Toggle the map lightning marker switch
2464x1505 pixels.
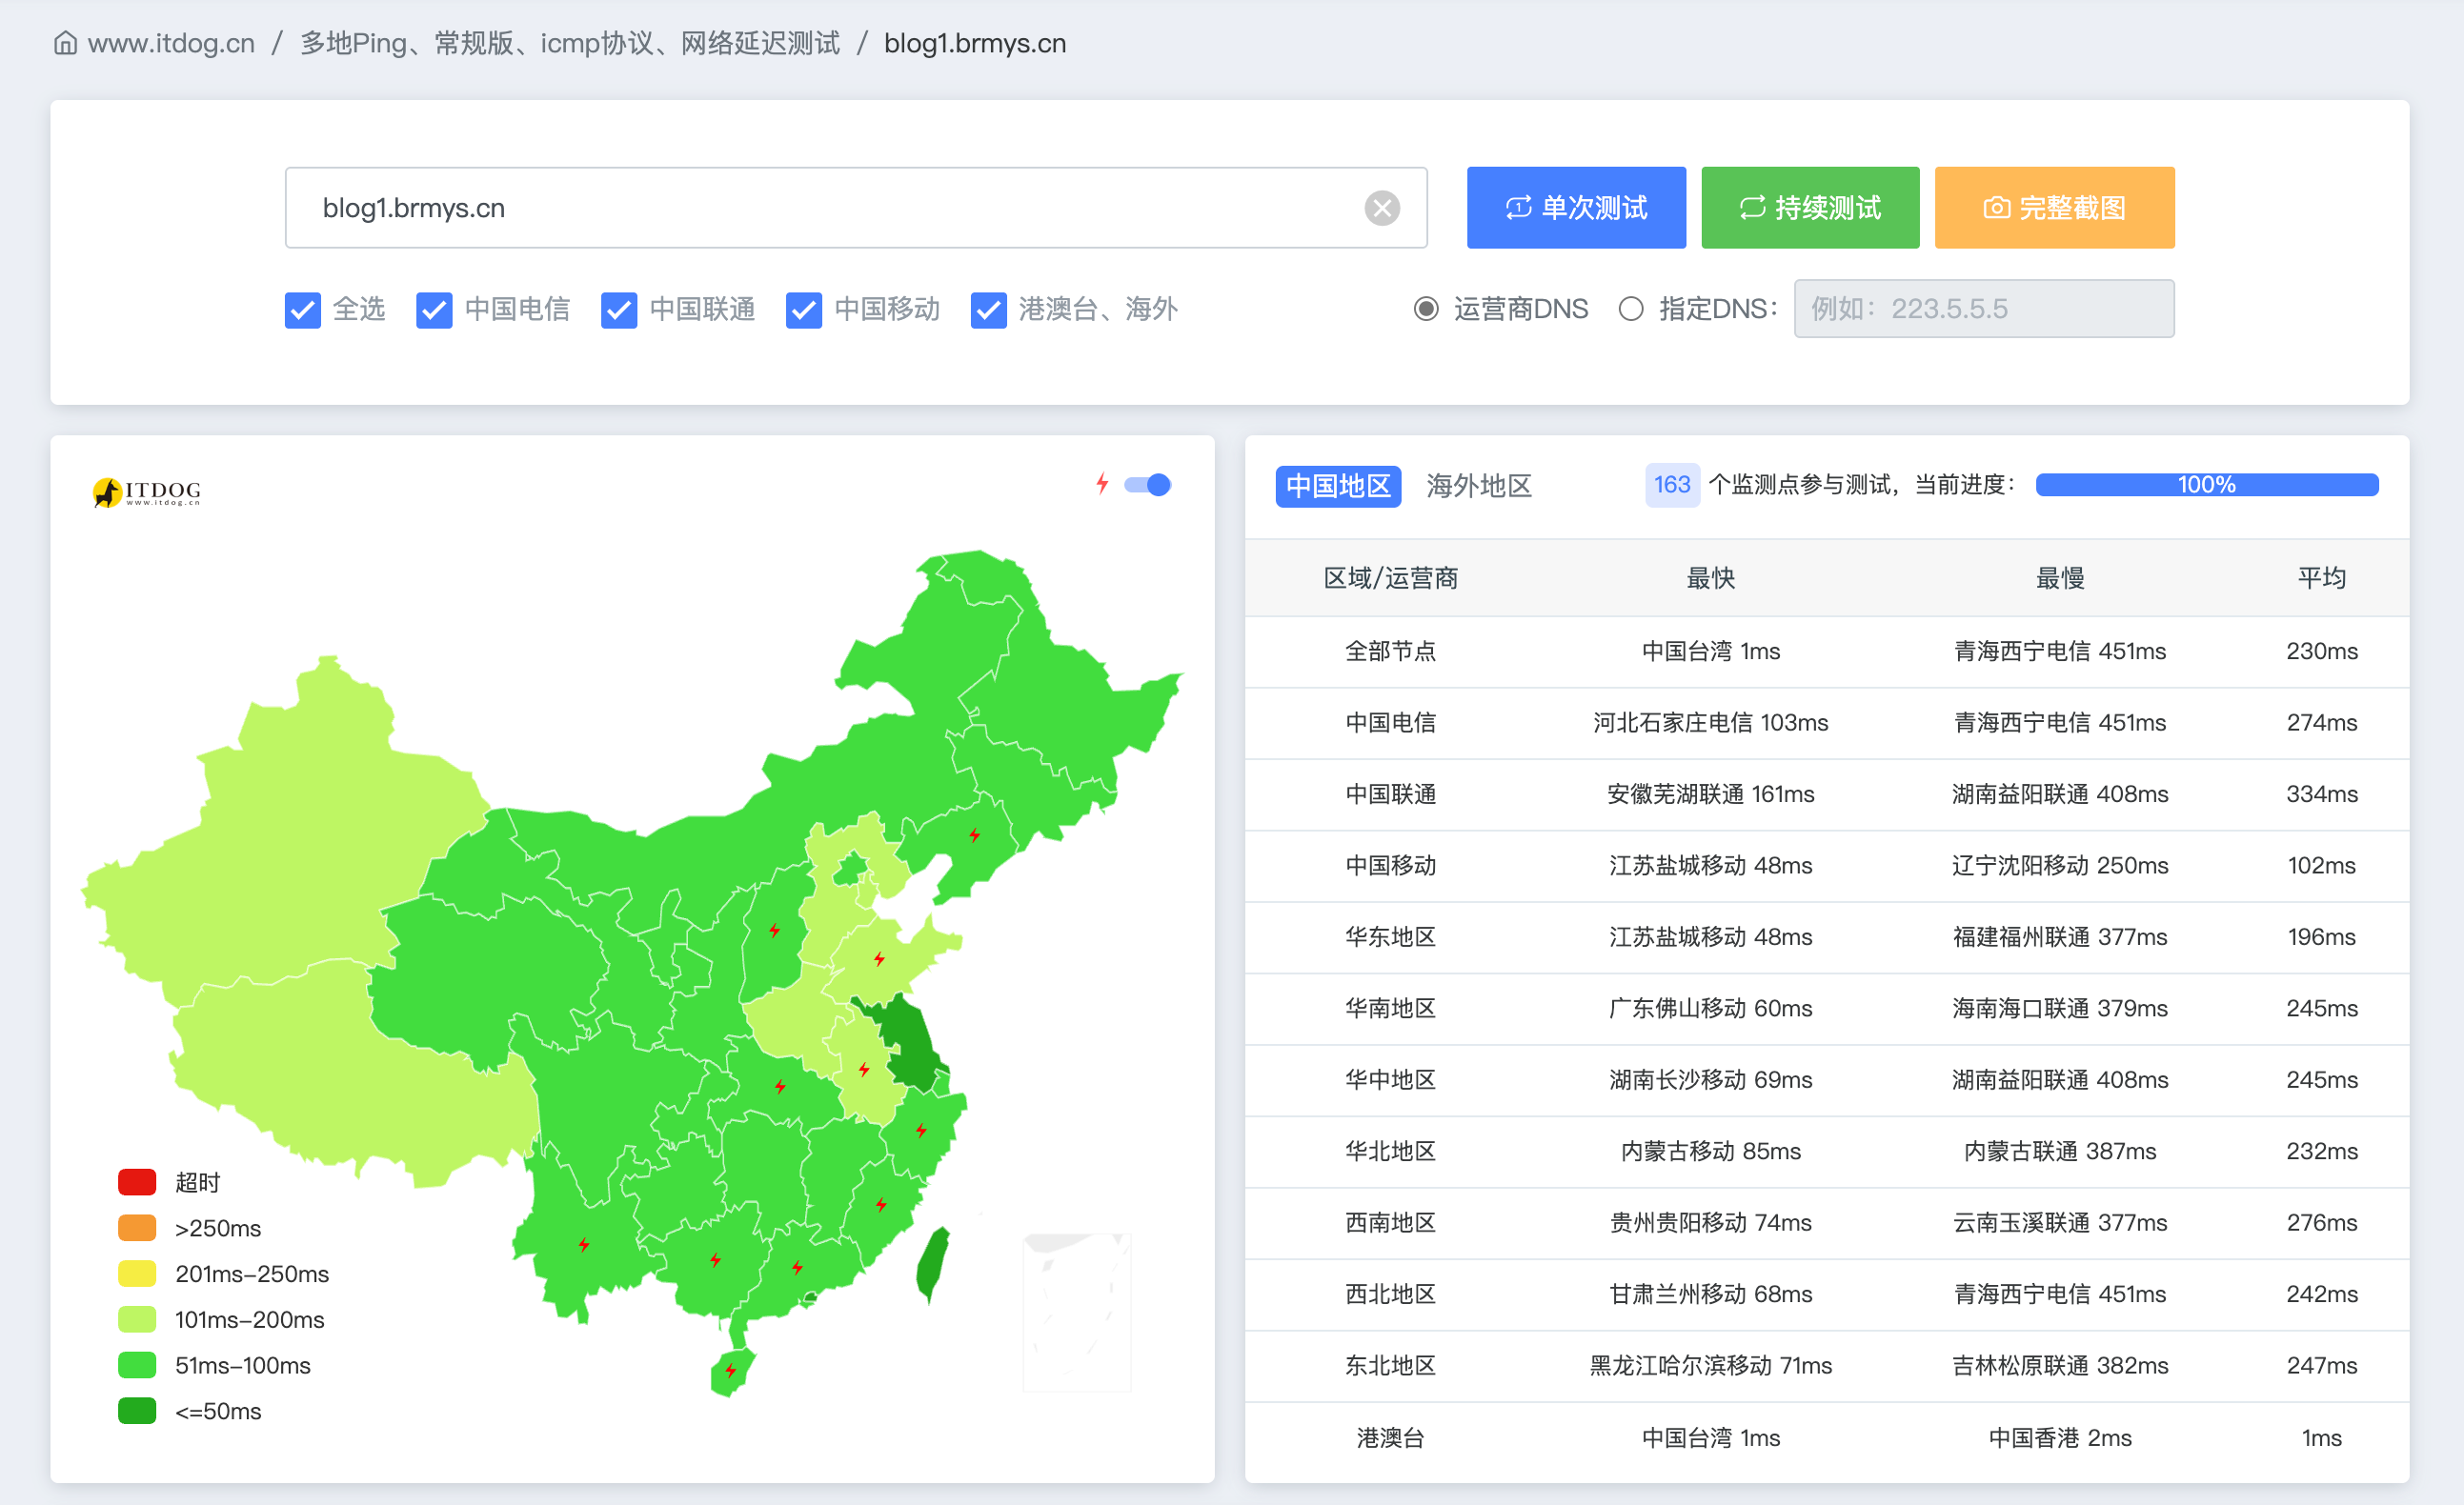coord(1147,485)
